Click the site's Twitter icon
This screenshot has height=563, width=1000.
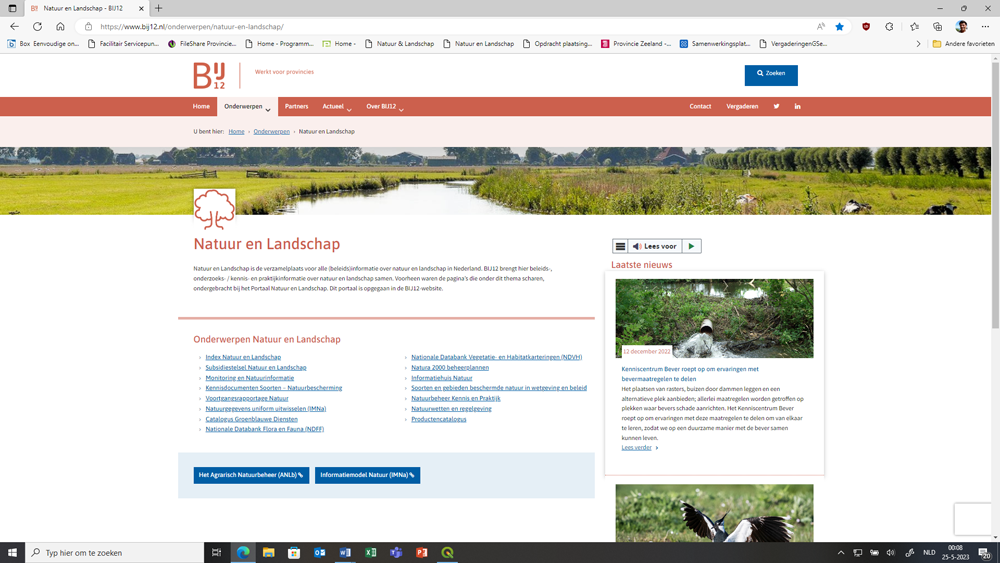click(776, 106)
